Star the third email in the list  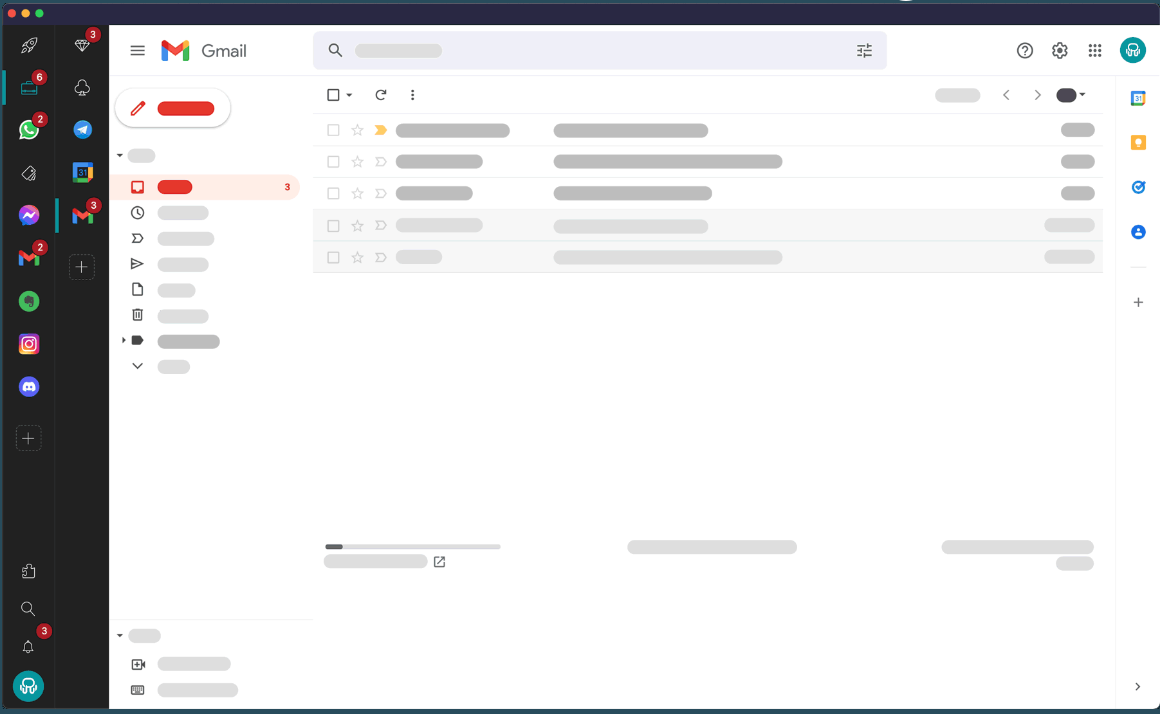[357, 193]
